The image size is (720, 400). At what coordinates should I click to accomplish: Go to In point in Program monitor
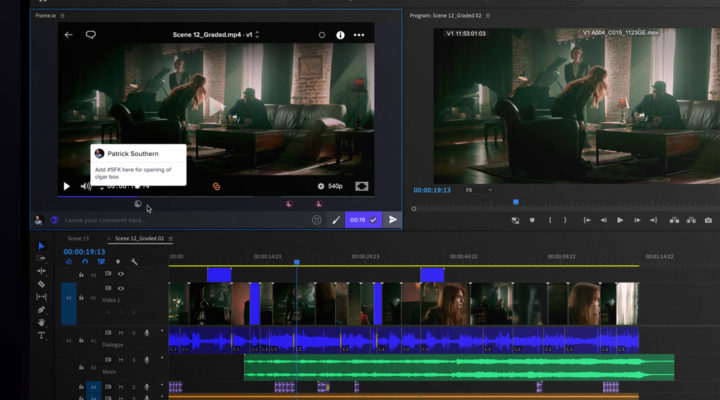pos(587,220)
